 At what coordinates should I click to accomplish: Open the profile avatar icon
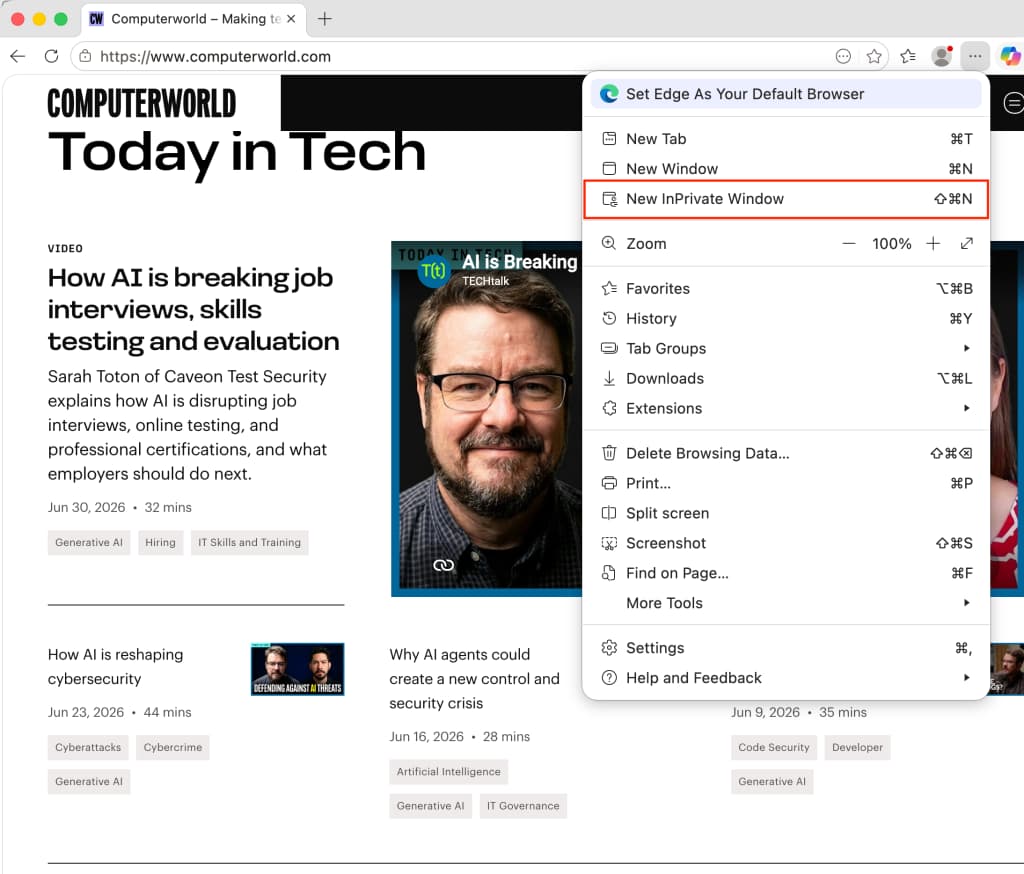point(942,57)
